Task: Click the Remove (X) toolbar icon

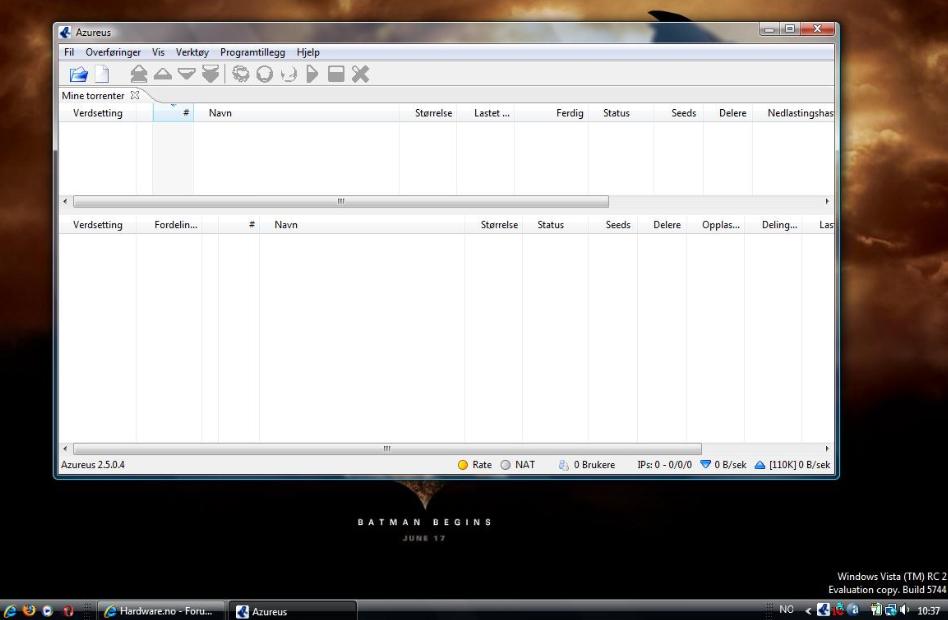Action: [x=360, y=74]
